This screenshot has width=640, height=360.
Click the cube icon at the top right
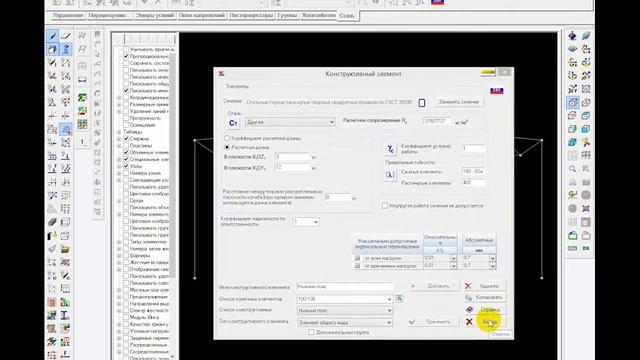coord(586,36)
